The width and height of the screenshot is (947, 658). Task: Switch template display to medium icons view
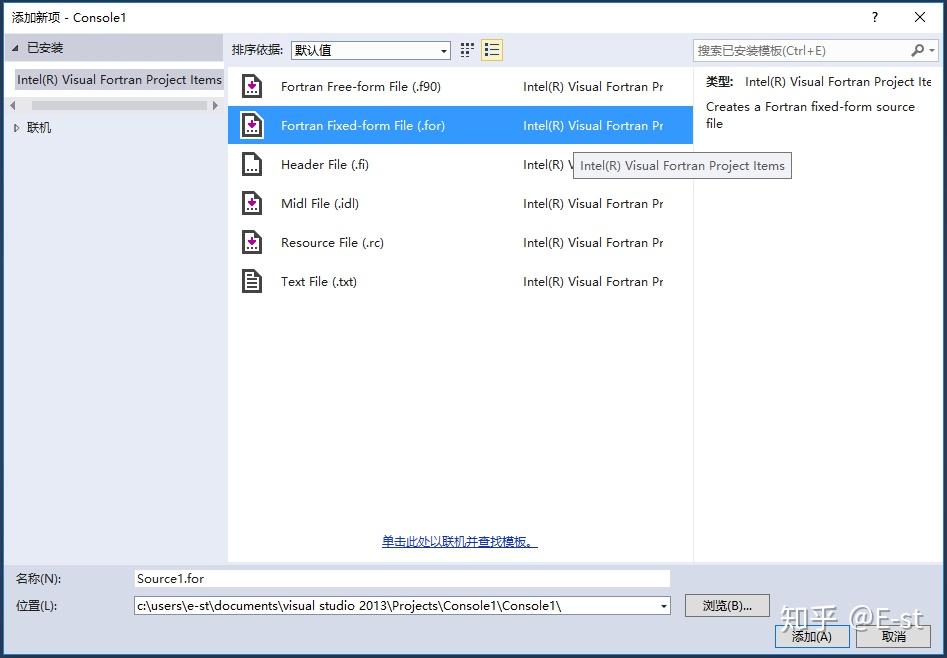[466, 49]
